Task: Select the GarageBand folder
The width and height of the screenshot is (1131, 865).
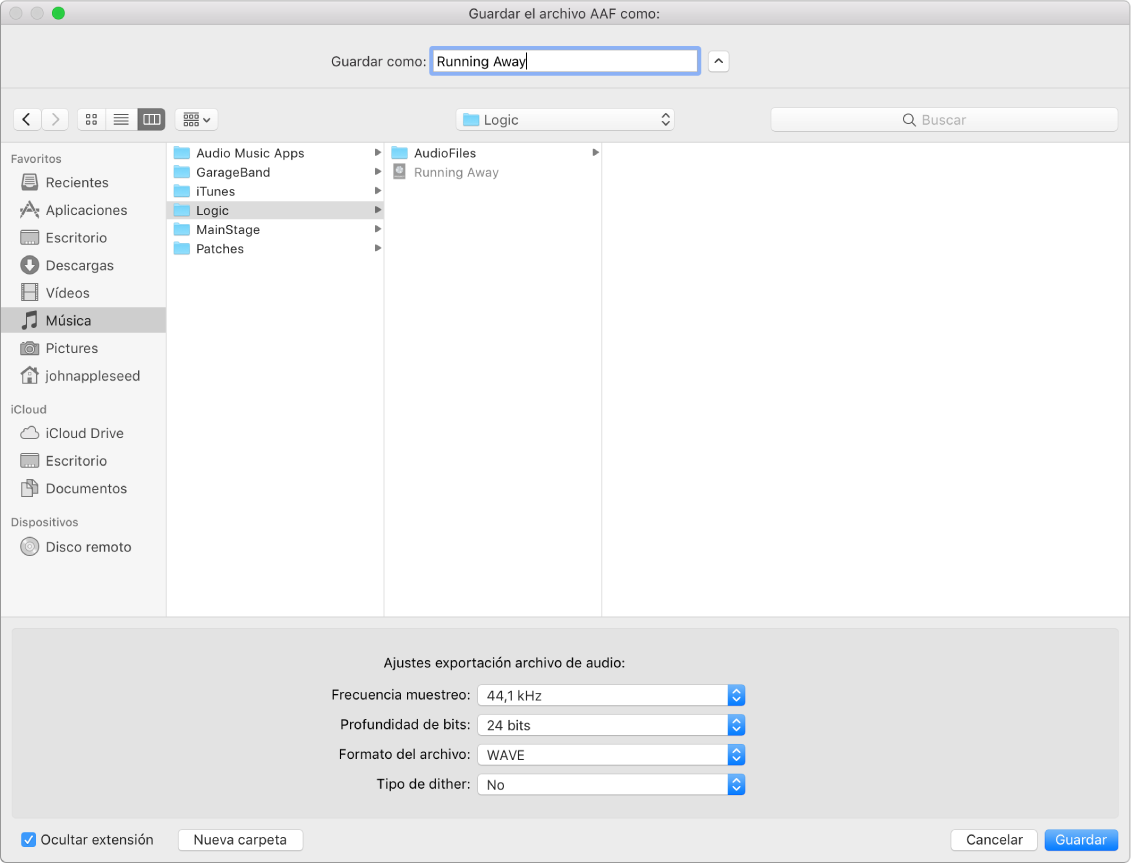Action: coord(233,173)
